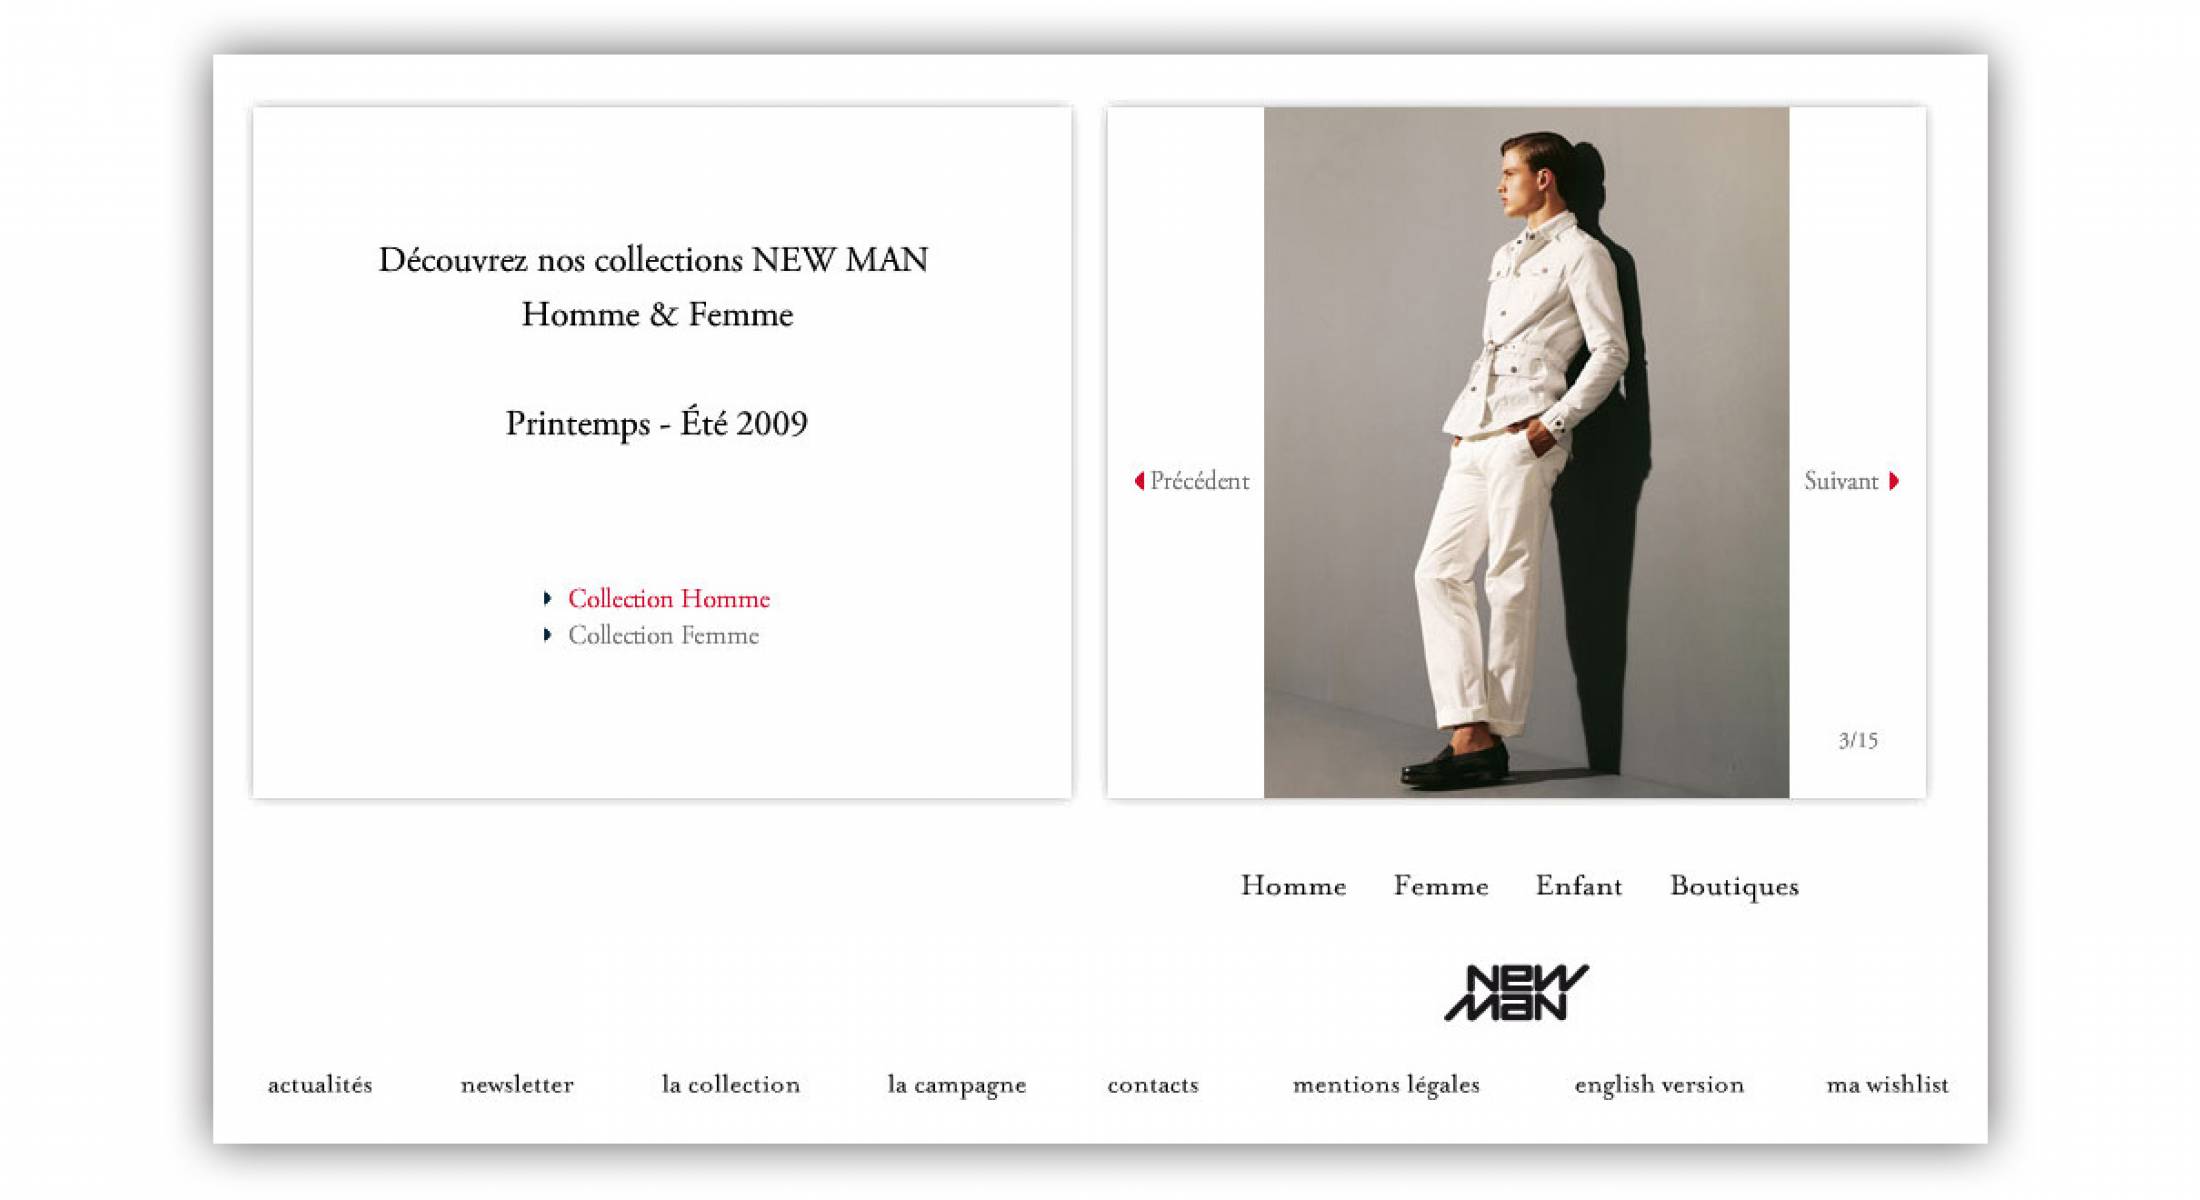Switch to the english version
The image size is (2200, 1200).
(1659, 1085)
